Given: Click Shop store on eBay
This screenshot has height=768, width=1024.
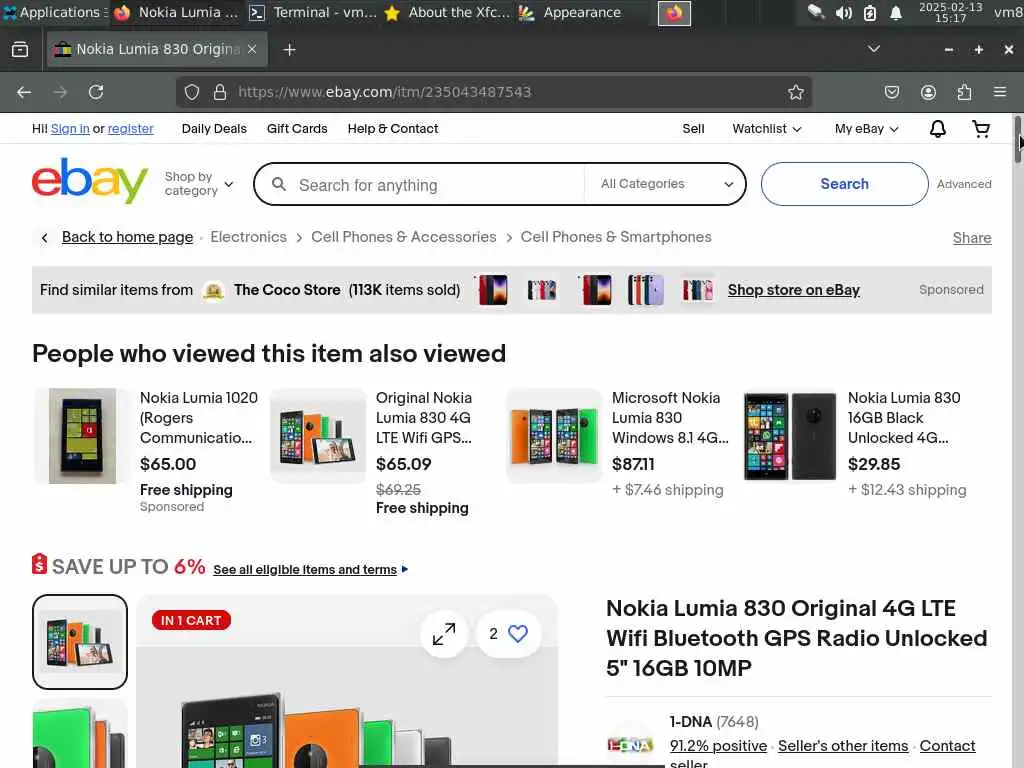Looking at the screenshot, I should (x=793, y=290).
